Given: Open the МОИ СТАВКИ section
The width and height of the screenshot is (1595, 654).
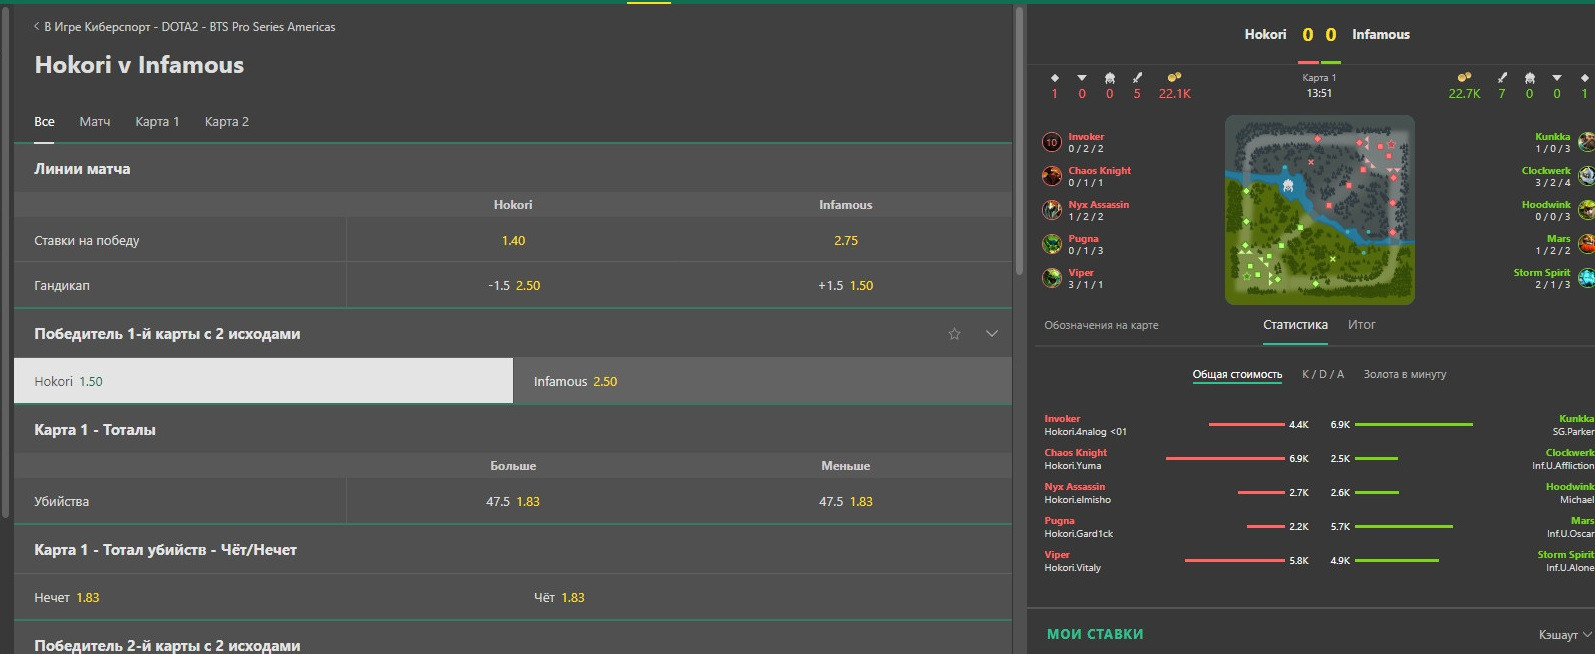Looking at the screenshot, I should pos(1095,634).
